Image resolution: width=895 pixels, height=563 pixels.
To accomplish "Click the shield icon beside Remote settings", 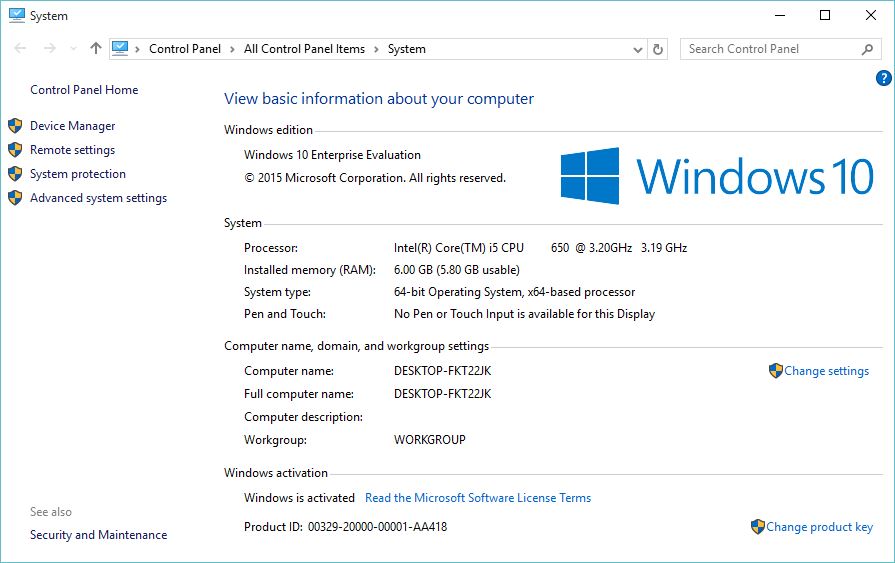I will [x=15, y=150].
